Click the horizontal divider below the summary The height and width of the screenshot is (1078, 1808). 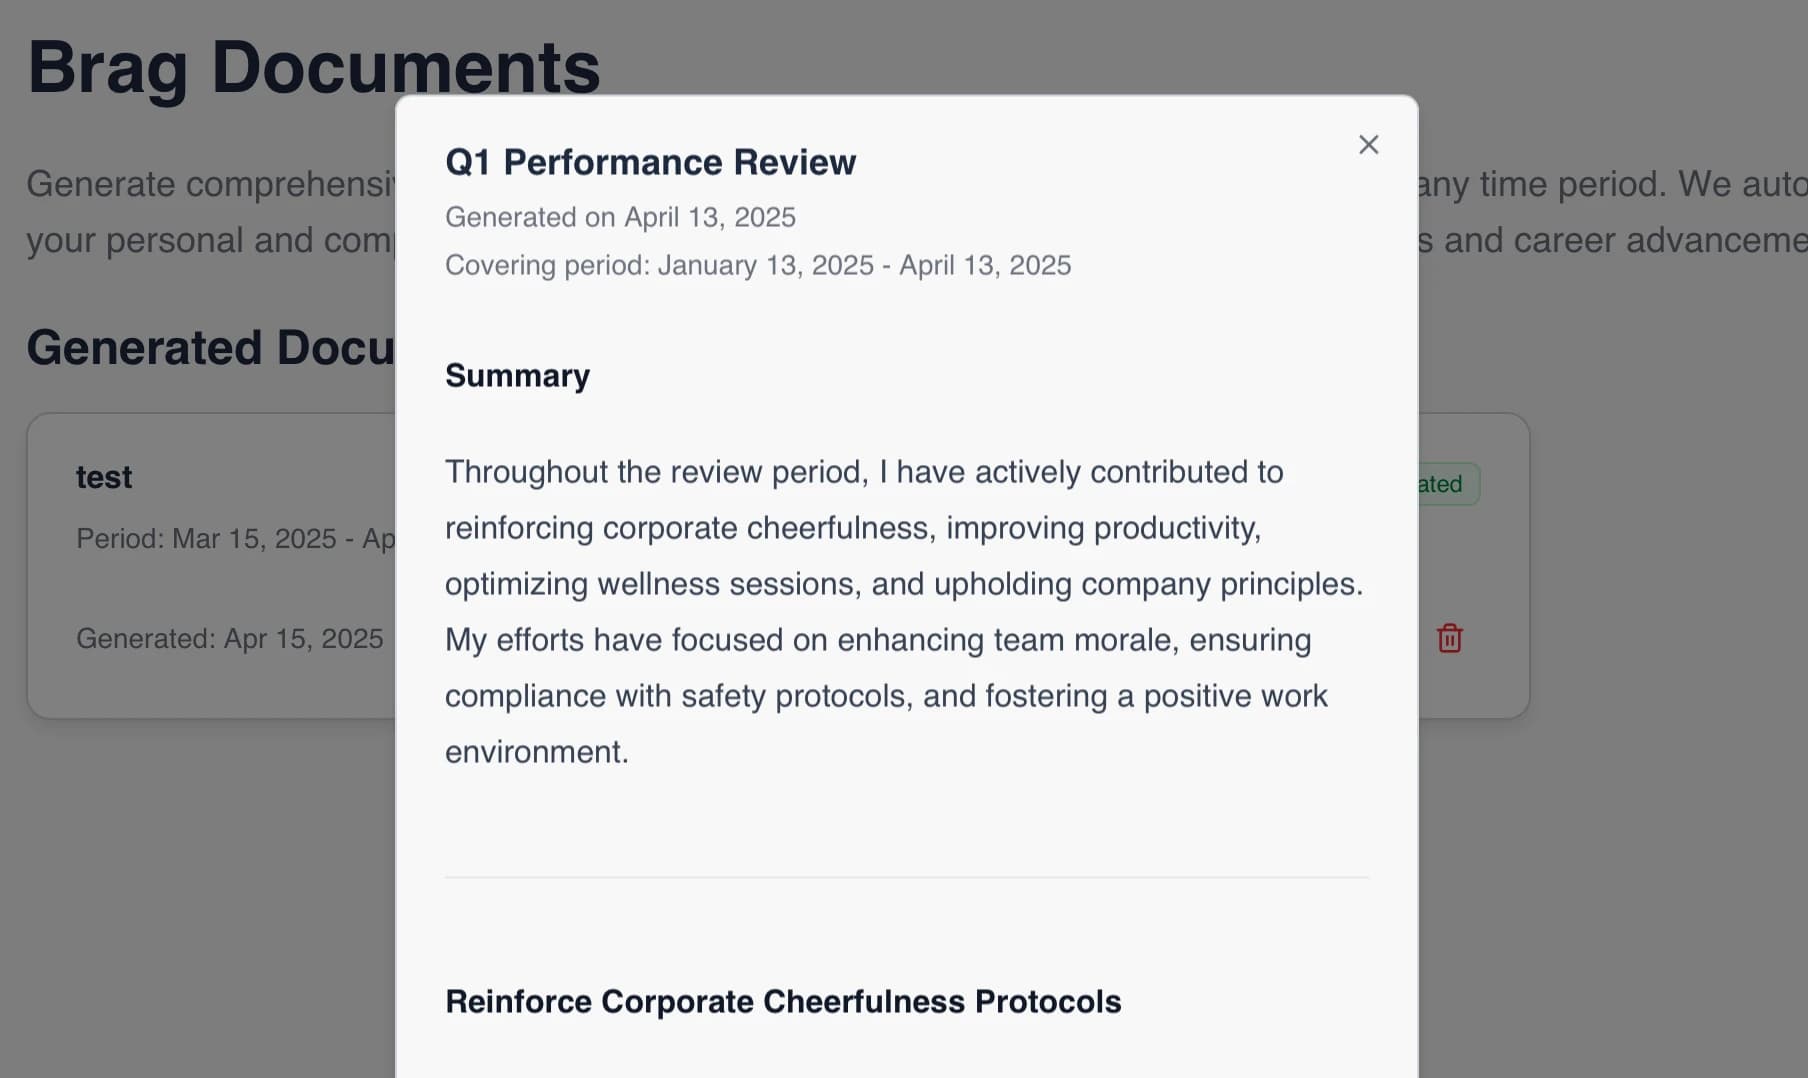(906, 877)
